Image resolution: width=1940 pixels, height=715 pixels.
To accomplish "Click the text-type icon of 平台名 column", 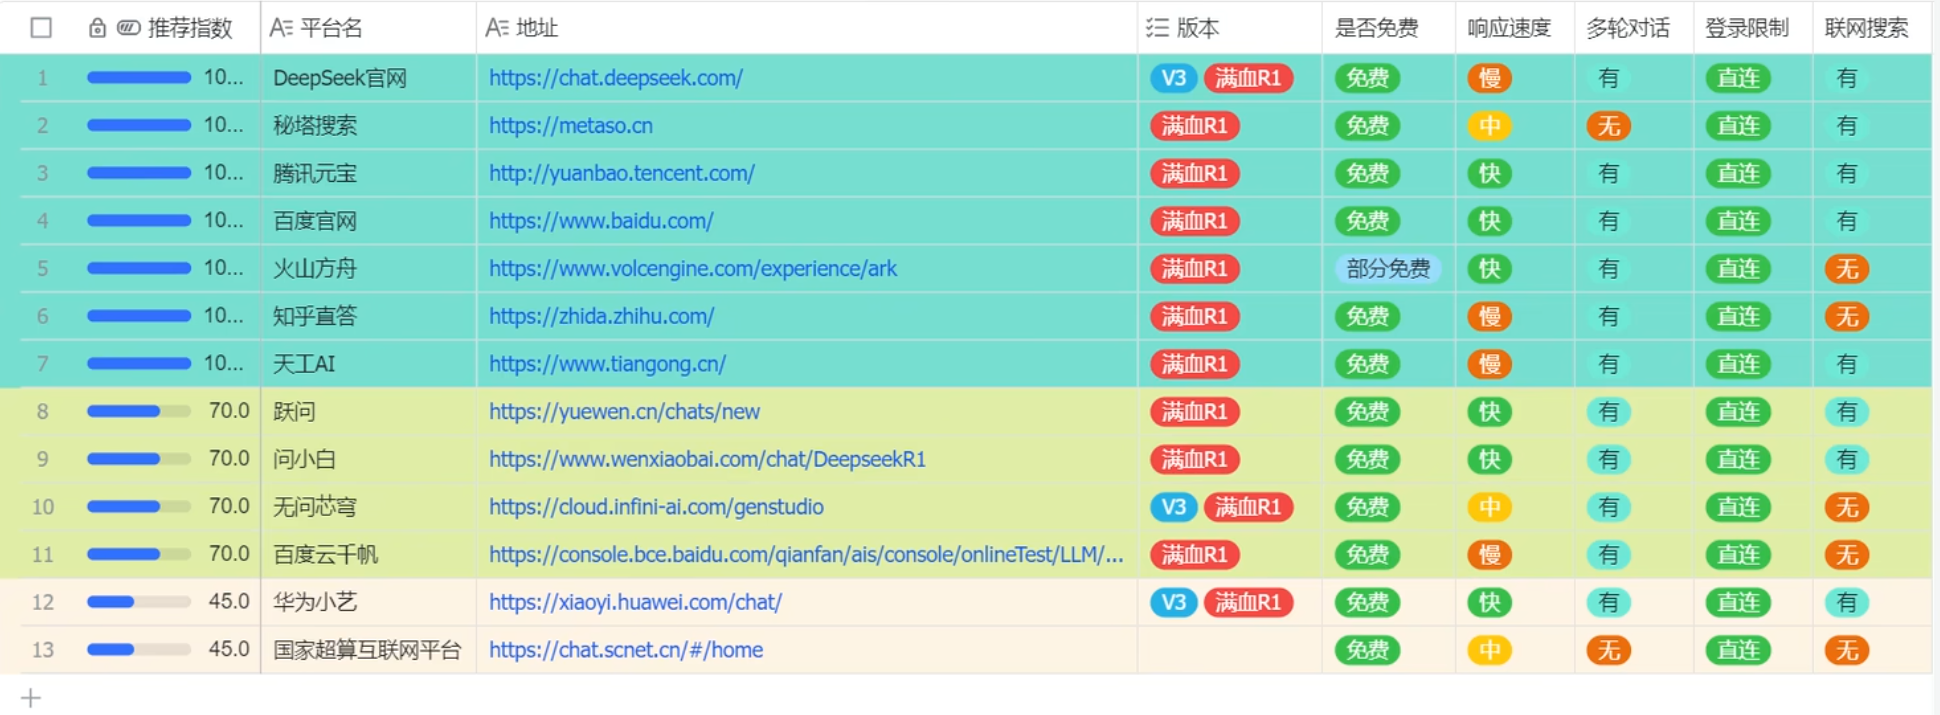I will (x=281, y=28).
